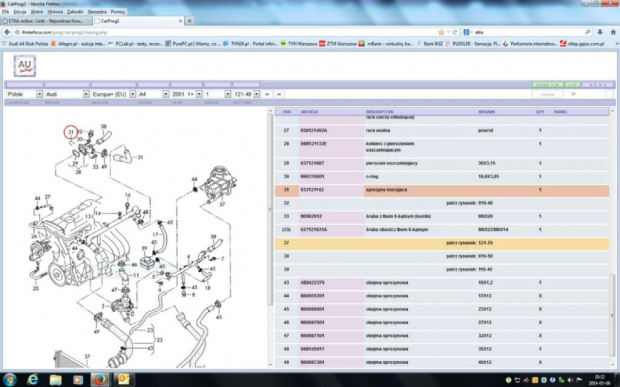Viewport: 620px width, 387px height.
Task: Click the bookmark star in address bar
Action: [x=441, y=32]
